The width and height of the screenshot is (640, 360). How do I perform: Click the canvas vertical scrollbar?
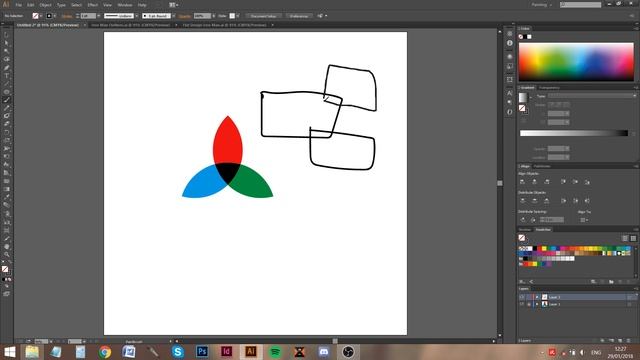coord(500,184)
